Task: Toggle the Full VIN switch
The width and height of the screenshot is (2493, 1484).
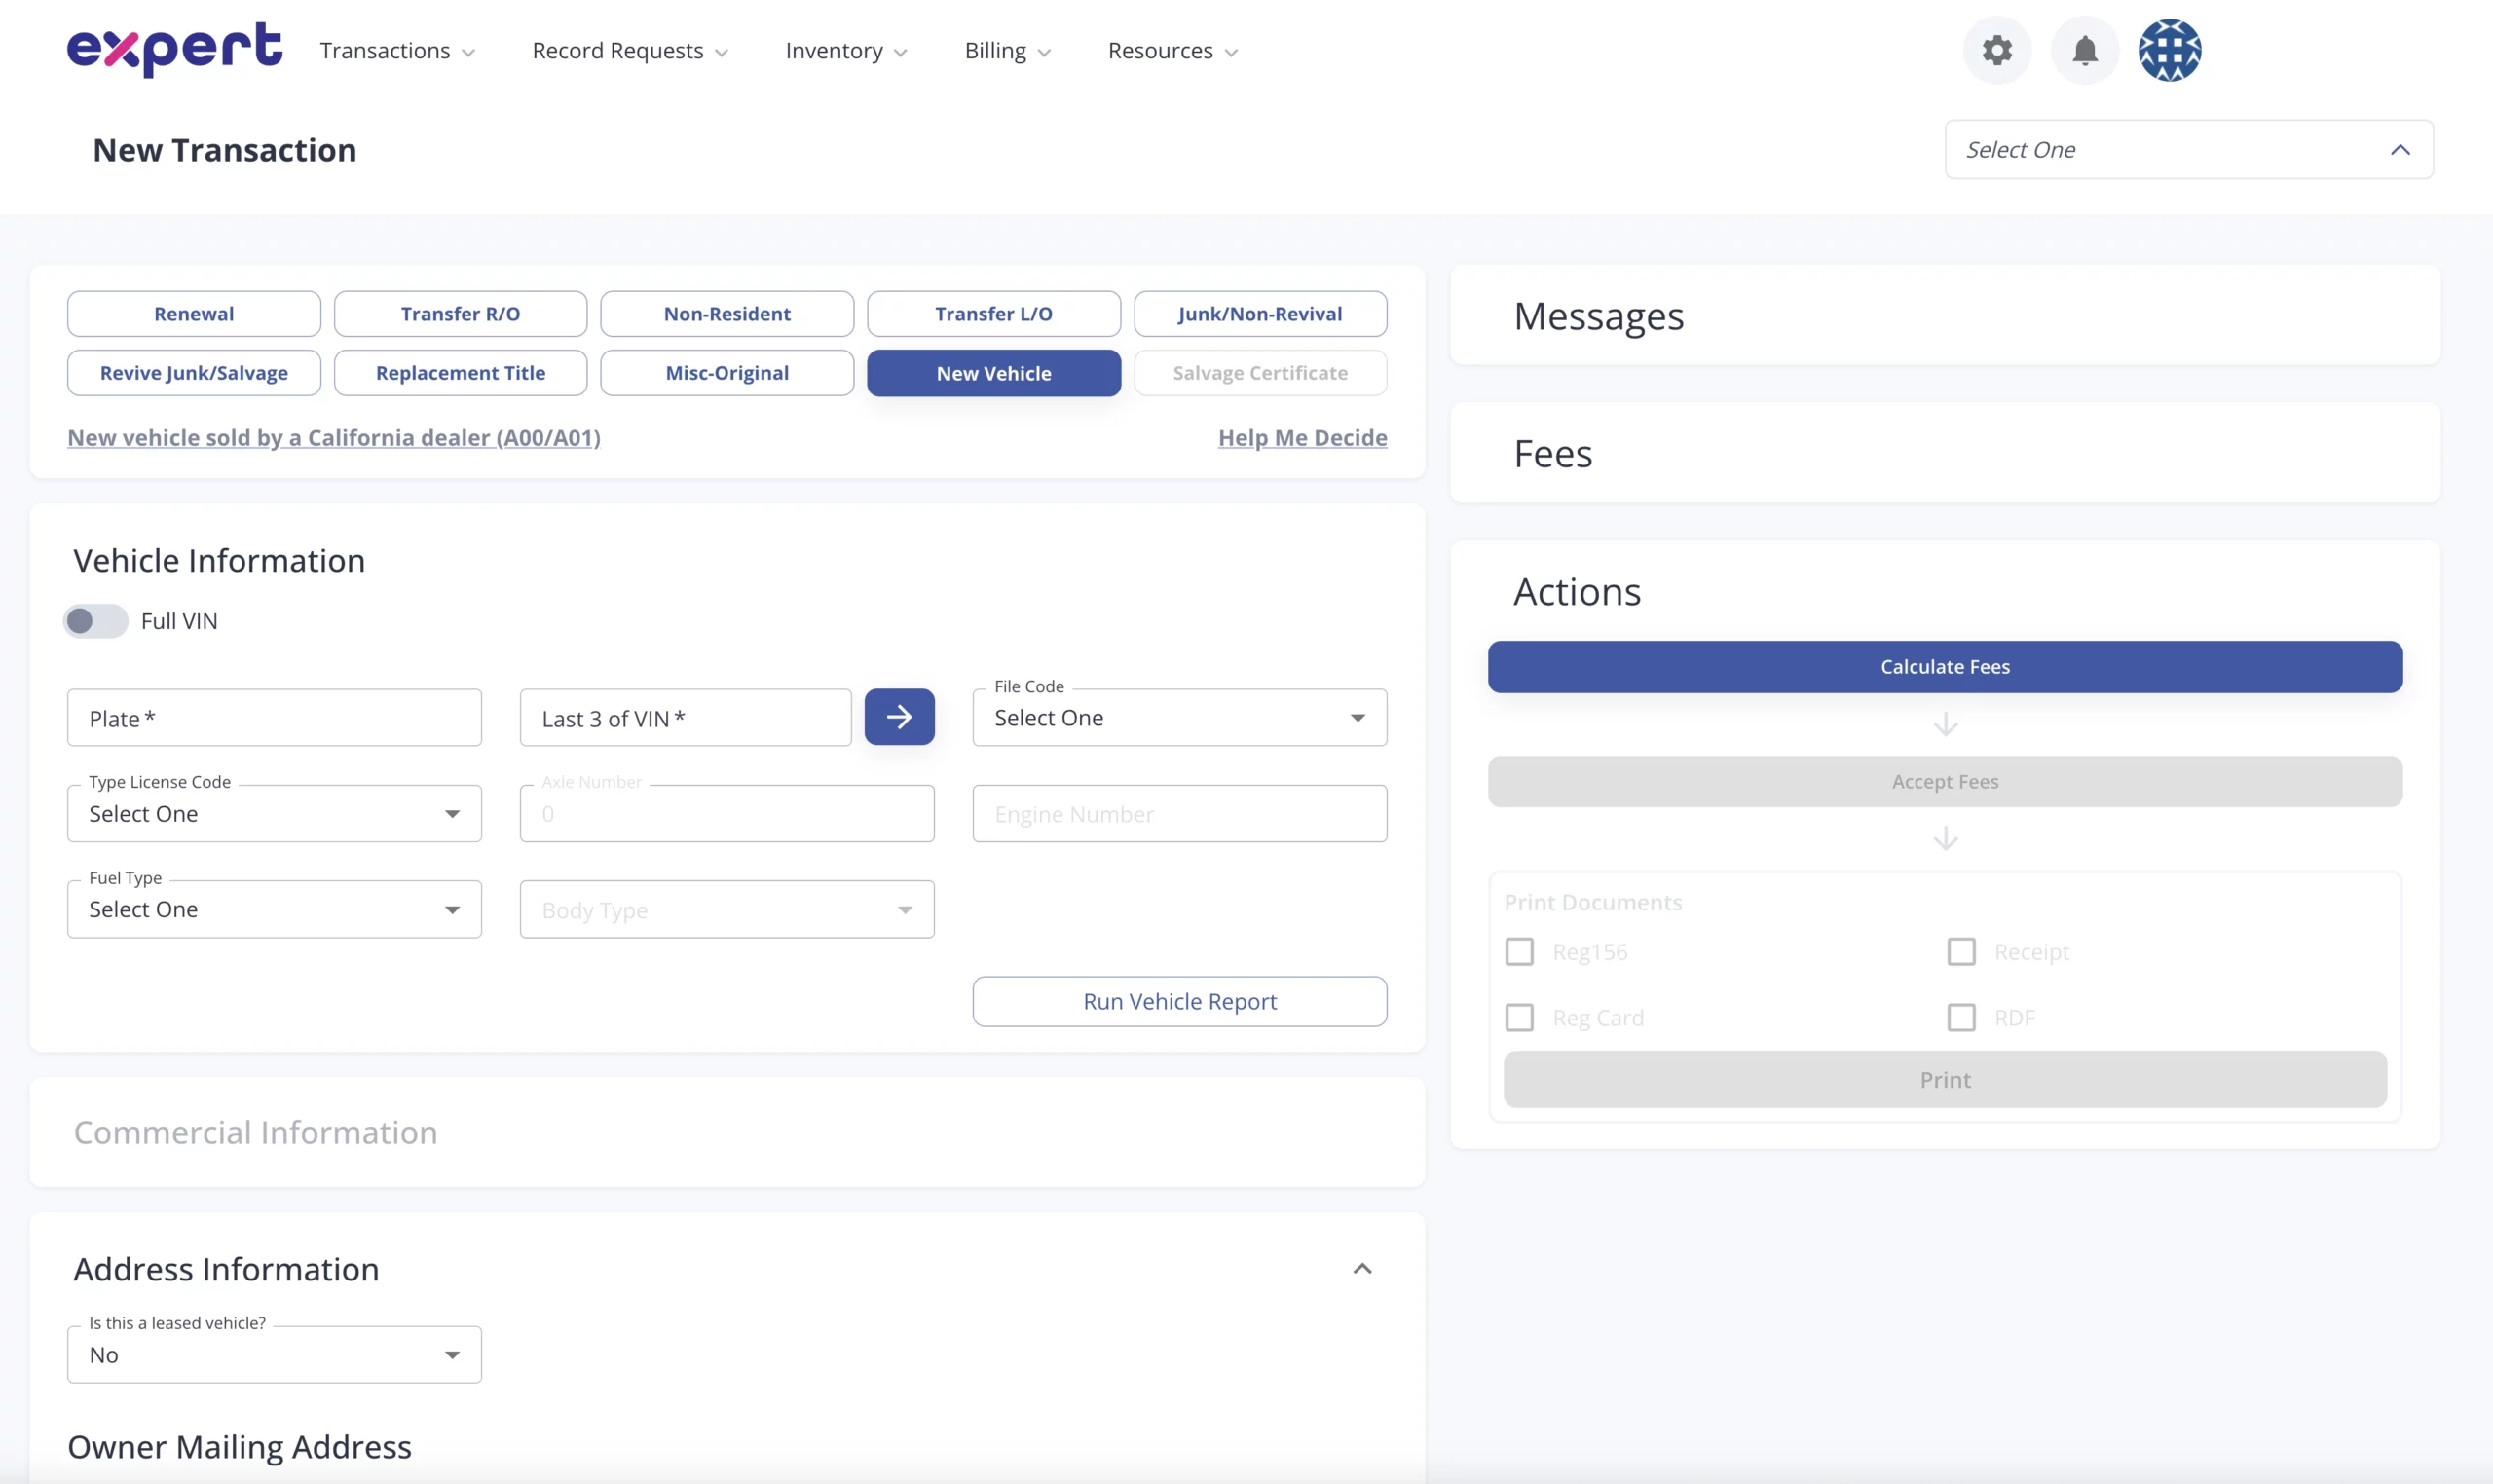Action: pyautogui.click(x=96, y=621)
